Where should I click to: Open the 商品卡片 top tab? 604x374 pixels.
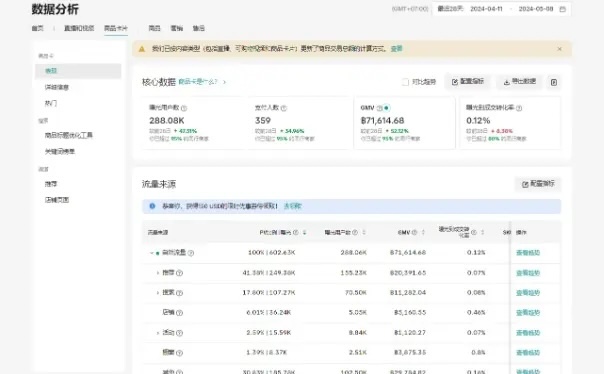pos(116,28)
